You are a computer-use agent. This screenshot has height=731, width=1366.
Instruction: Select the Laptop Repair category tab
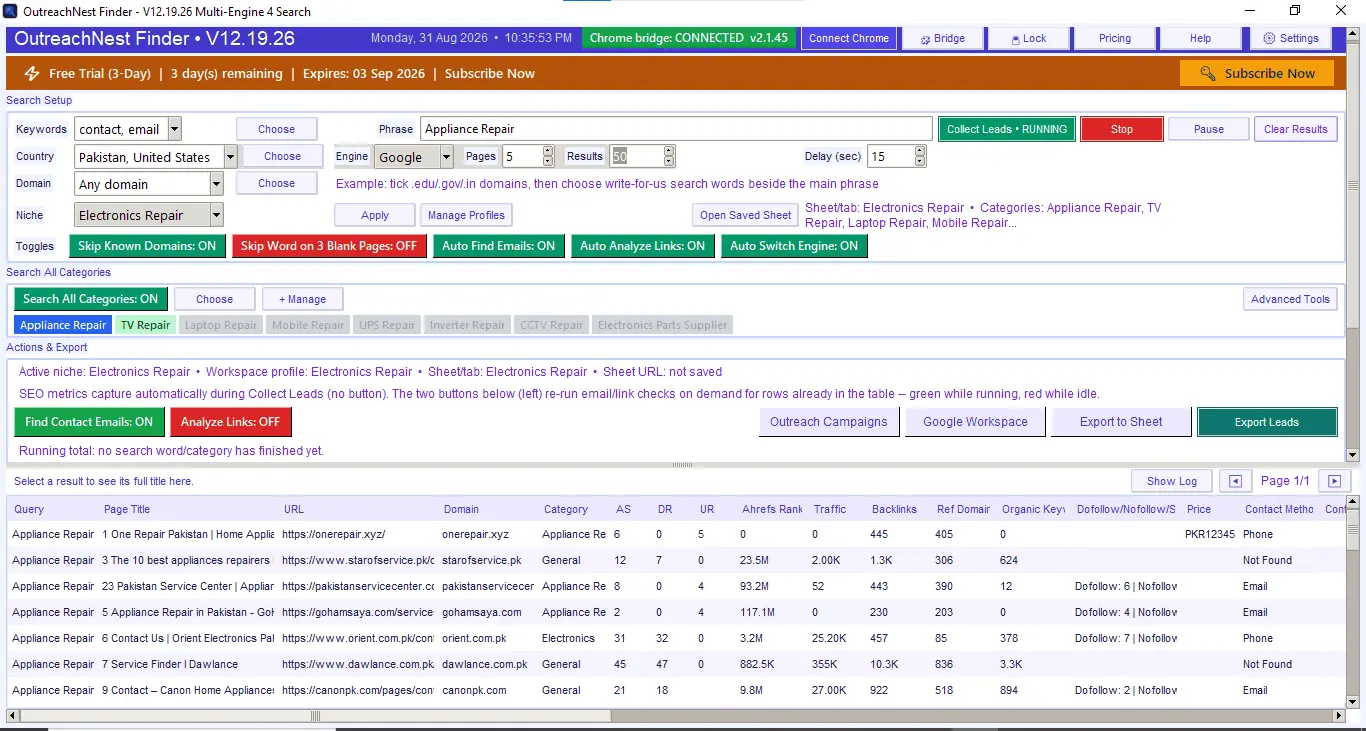pyautogui.click(x=221, y=325)
